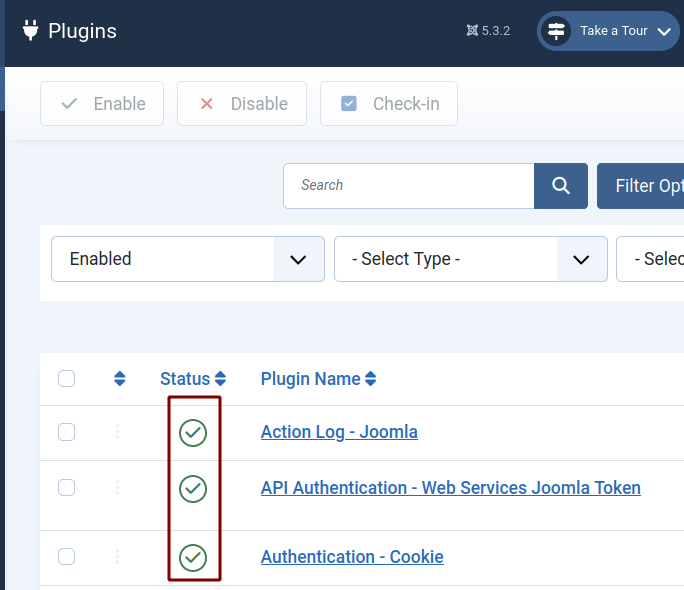The width and height of the screenshot is (684, 590).
Task: Tick checkbox for Action Log - Joomla
Action: click(66, 432)
